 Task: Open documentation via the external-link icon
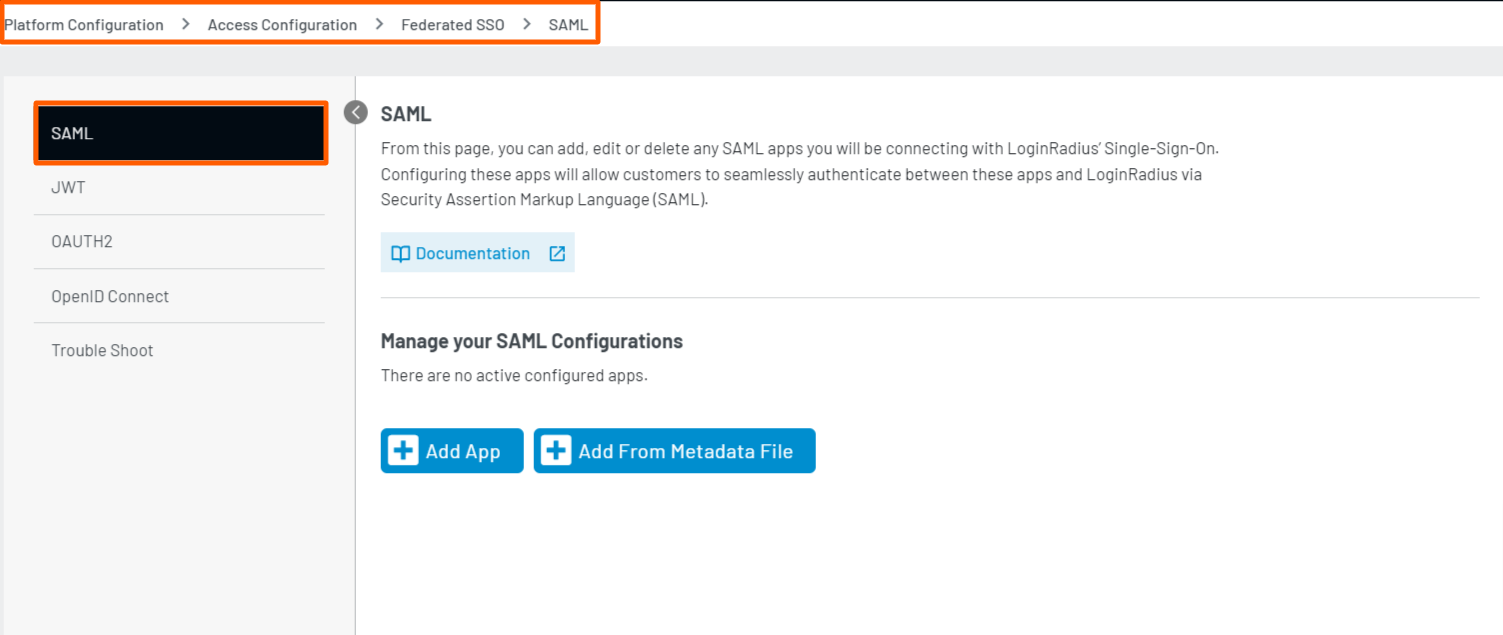click(557, 253)
